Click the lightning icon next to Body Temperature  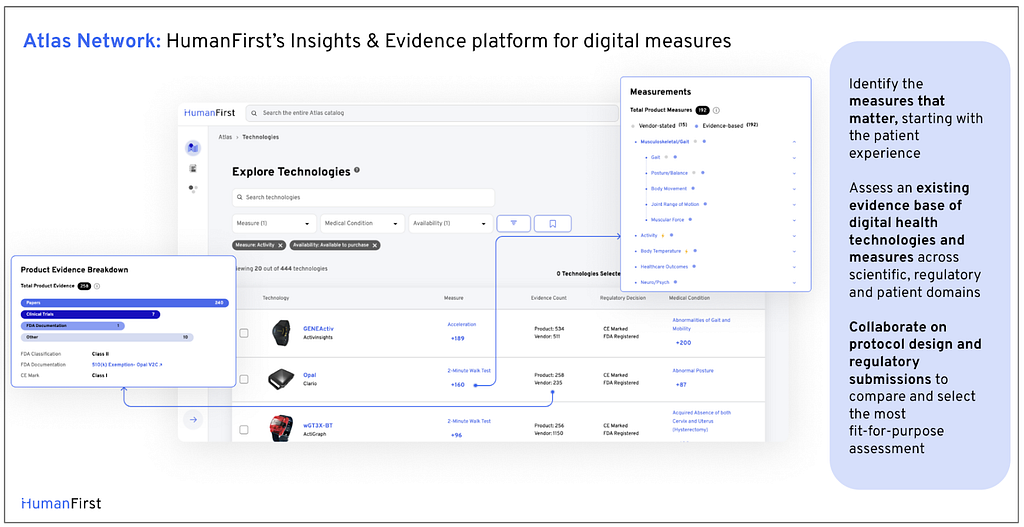click(686, 251)
